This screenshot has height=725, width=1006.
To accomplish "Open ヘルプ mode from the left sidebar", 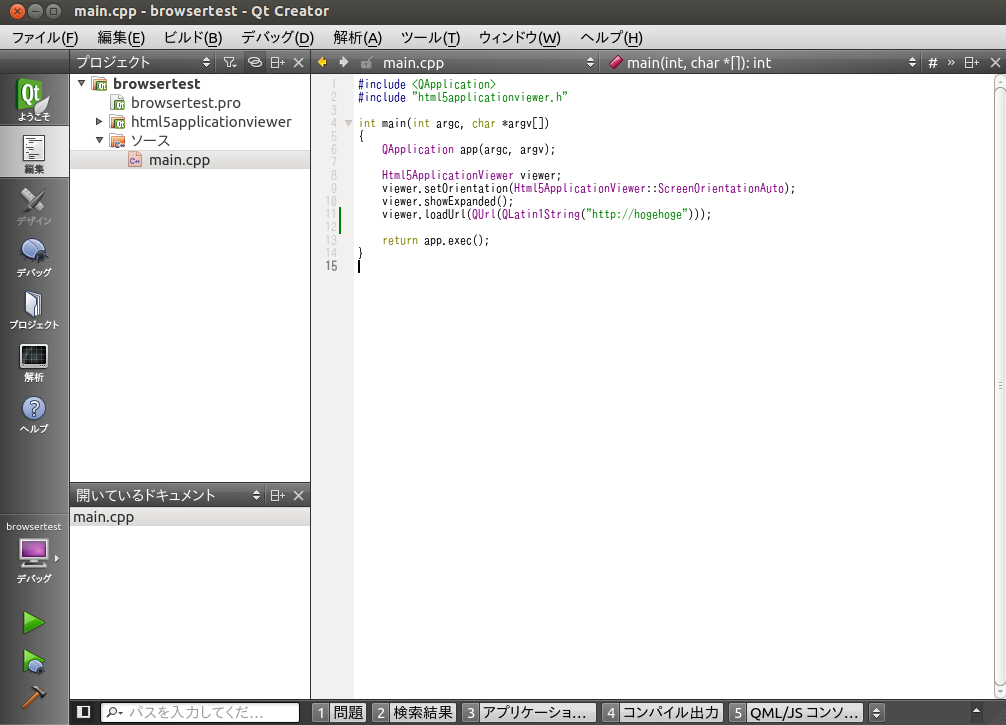I will [33, 410].
